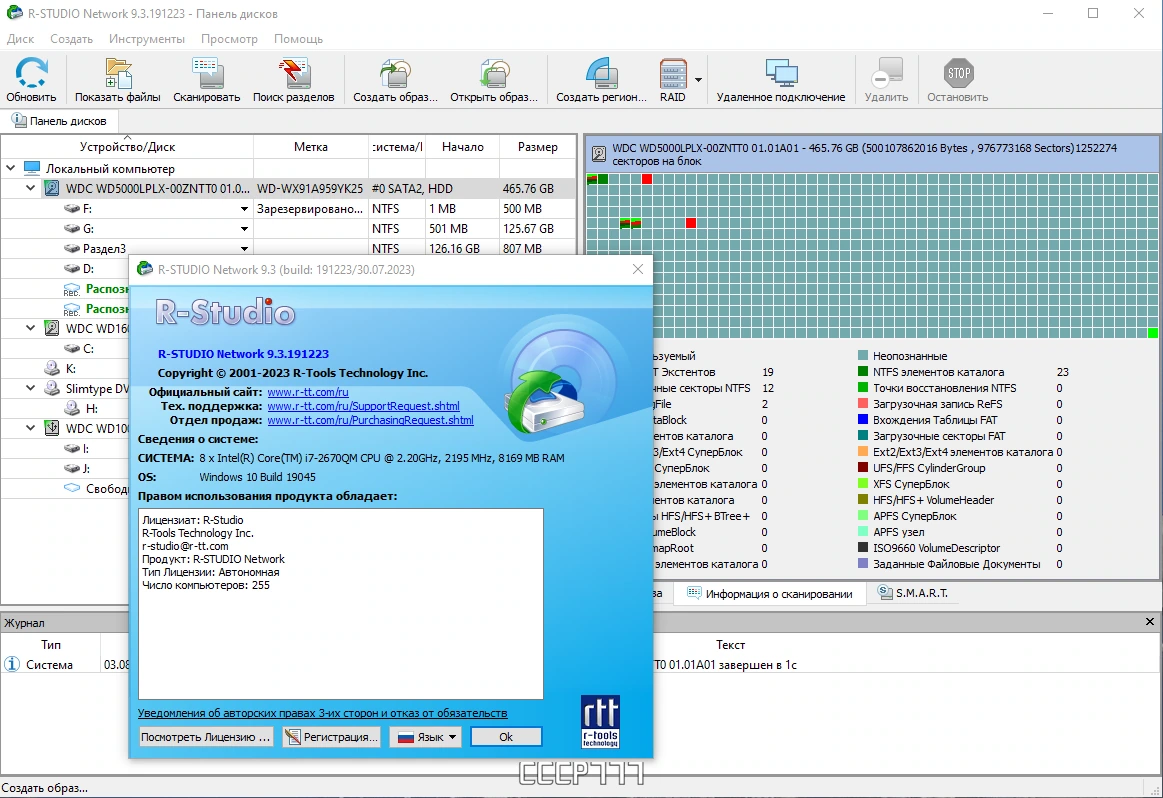Open the dropdown arrow on G: row
The height and width of the screenshot is (798, 1163).
tap(244, 229)
